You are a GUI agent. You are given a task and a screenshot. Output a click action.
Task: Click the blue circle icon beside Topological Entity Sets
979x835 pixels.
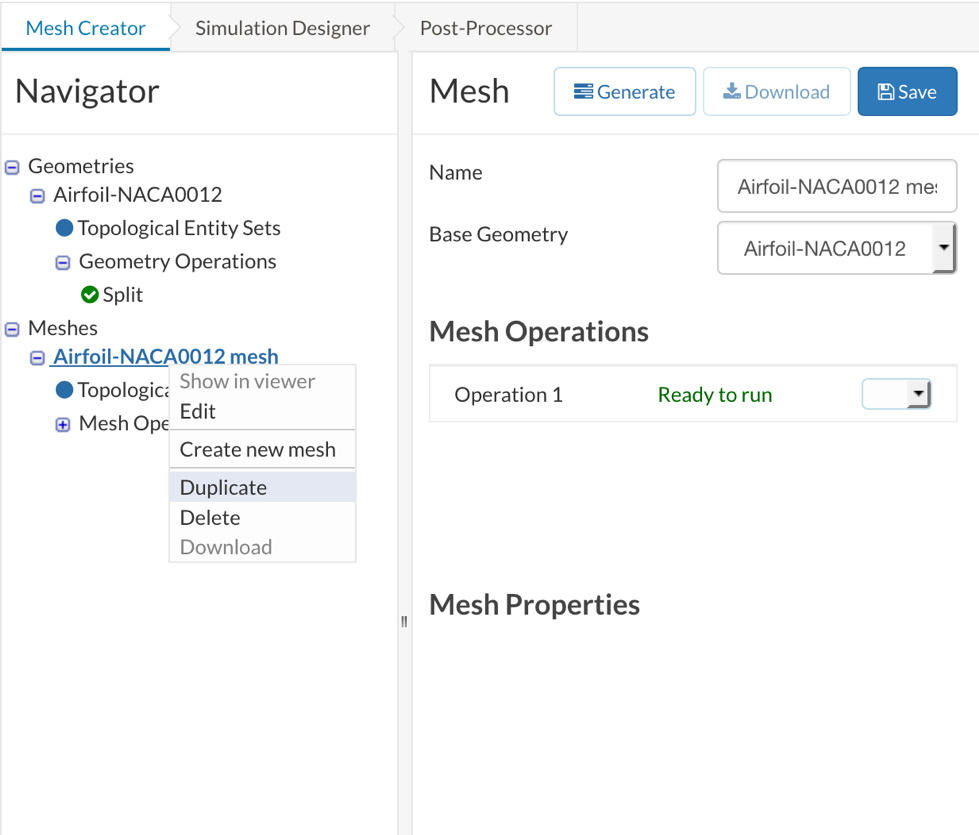(64, 228)
